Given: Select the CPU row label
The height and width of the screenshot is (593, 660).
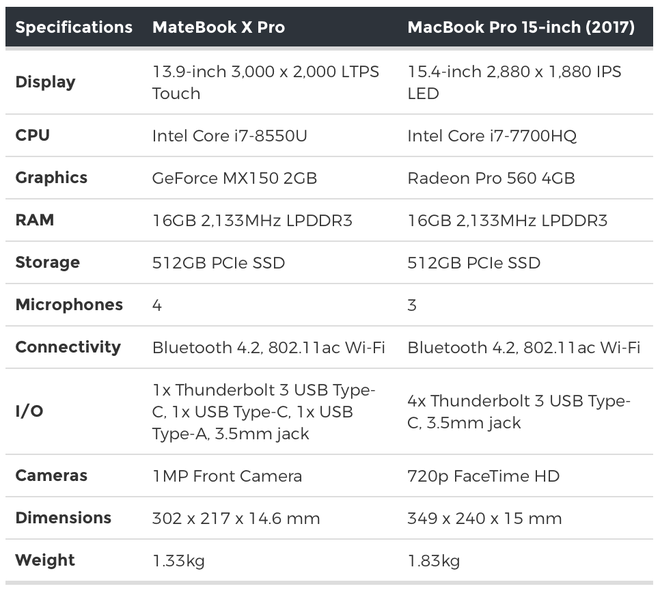Looking at the screenshot, I should [32, 135].
